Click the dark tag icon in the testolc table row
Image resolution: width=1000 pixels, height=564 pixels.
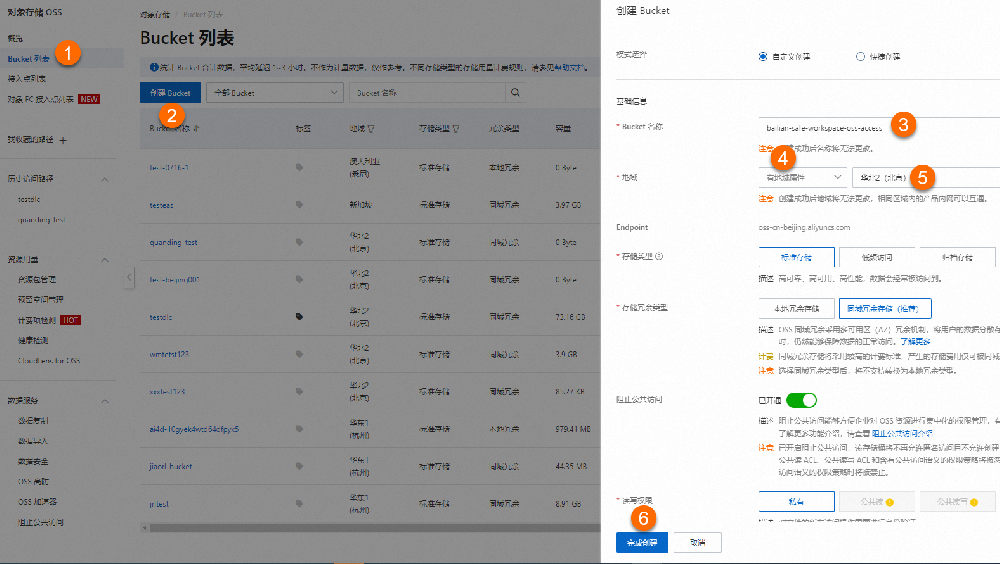click(299, 316)
